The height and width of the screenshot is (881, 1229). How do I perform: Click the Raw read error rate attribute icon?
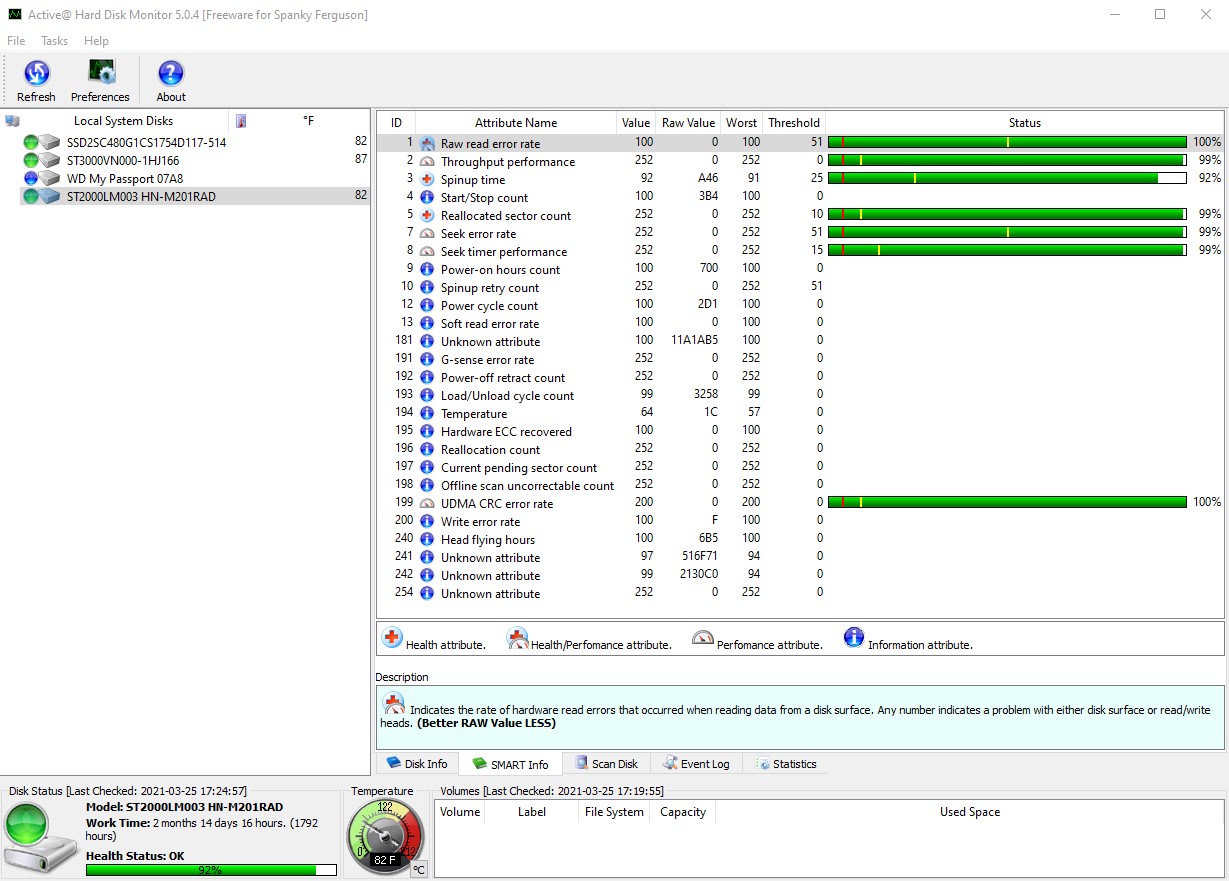point(427,144)
